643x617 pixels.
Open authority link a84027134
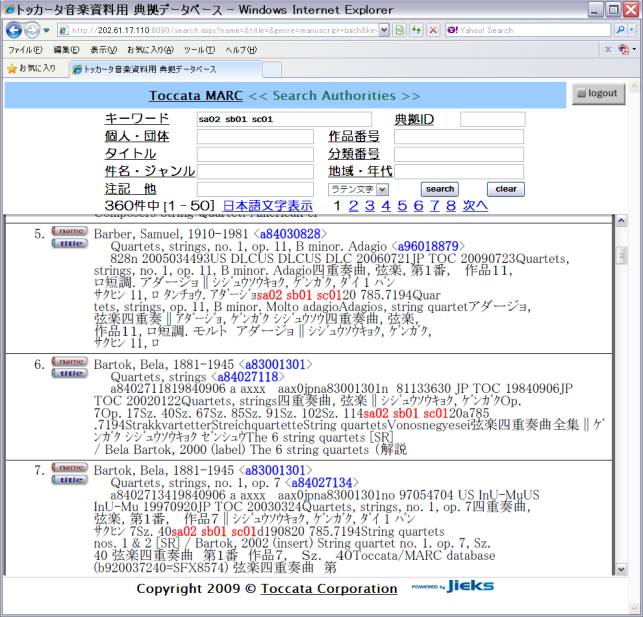tap(322, 483)
